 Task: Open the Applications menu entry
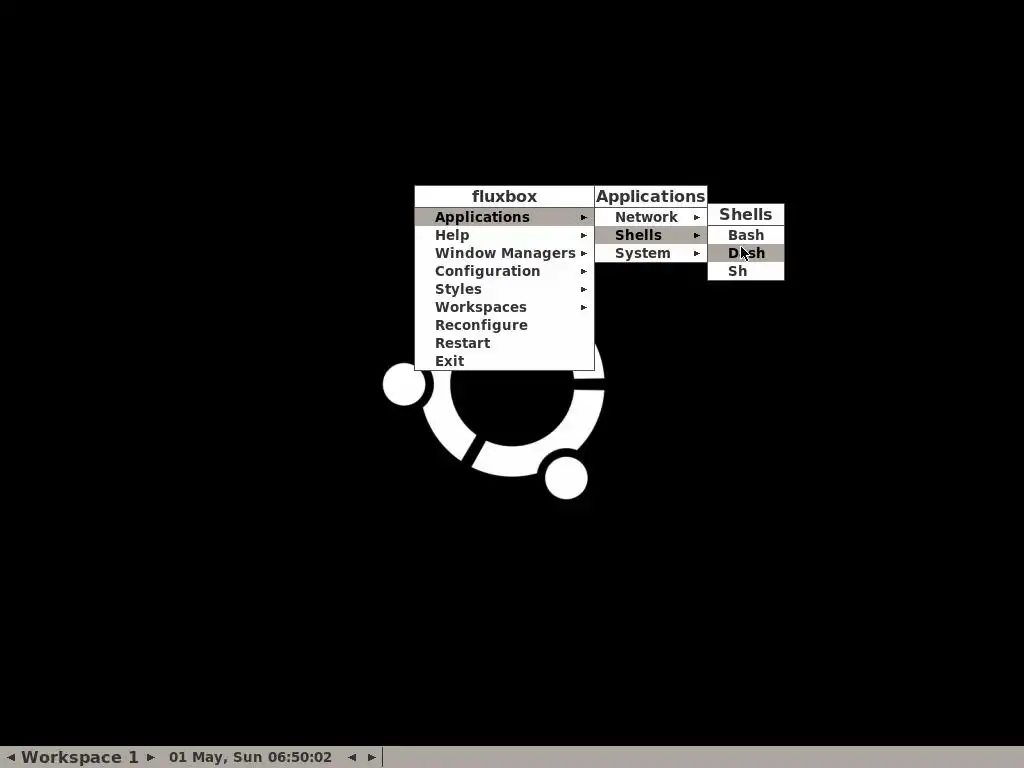pos(504,217)
